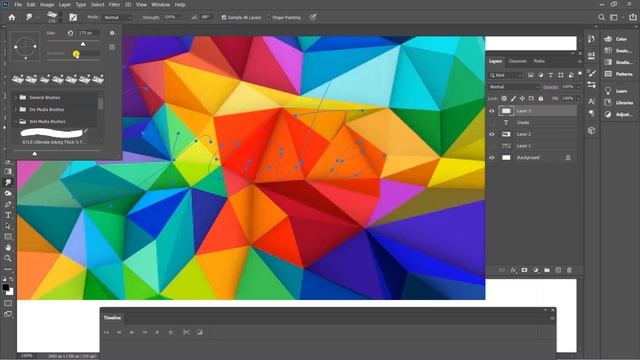Open layer Fill dropdown arrow
640x360 pixels.
click(x=578, y=98)
